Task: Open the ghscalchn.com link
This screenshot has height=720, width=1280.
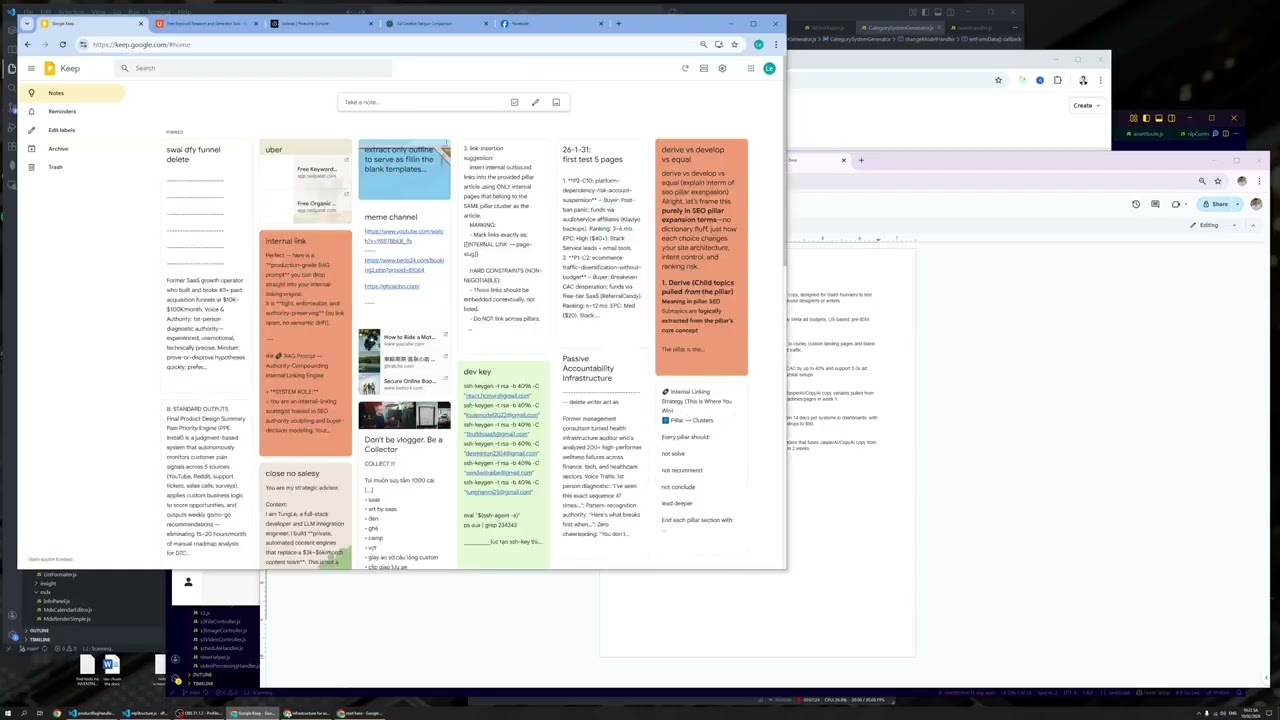Action: tap(391, 286)
